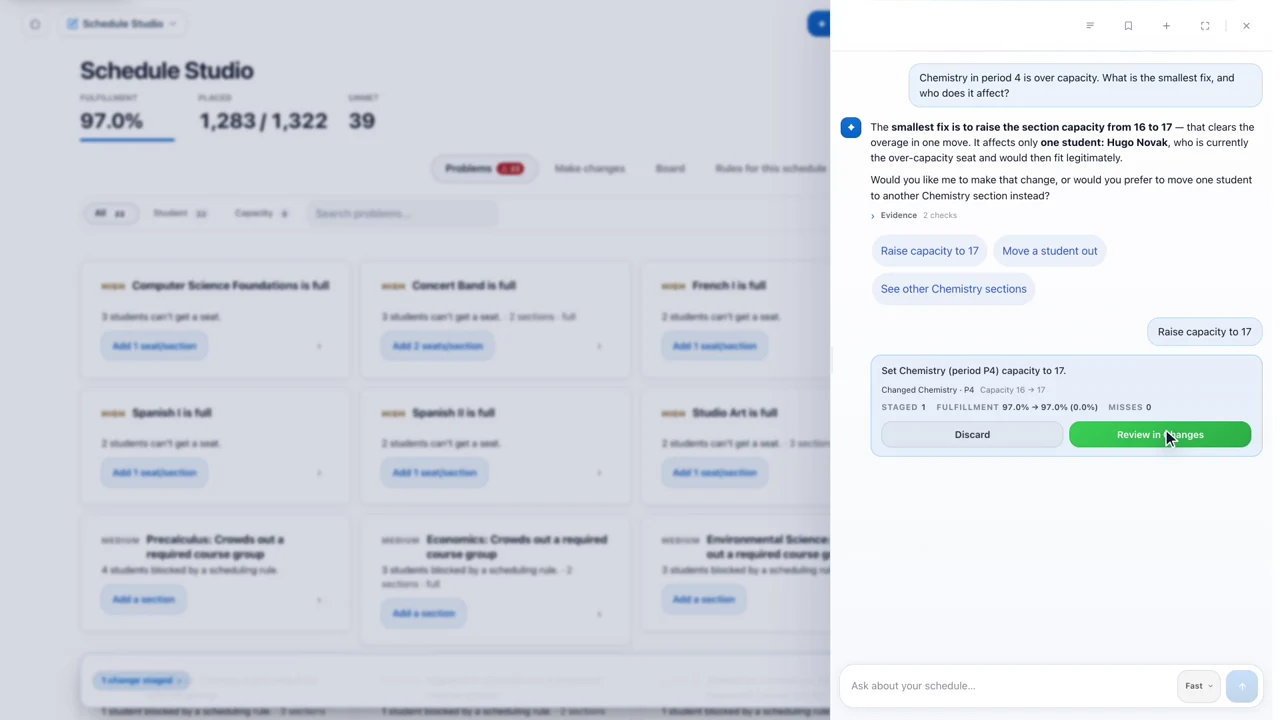The width and height of the screenshot is (1280, 720).
Task: Switch to the Problems tab
Action: (x=484, y=168)
